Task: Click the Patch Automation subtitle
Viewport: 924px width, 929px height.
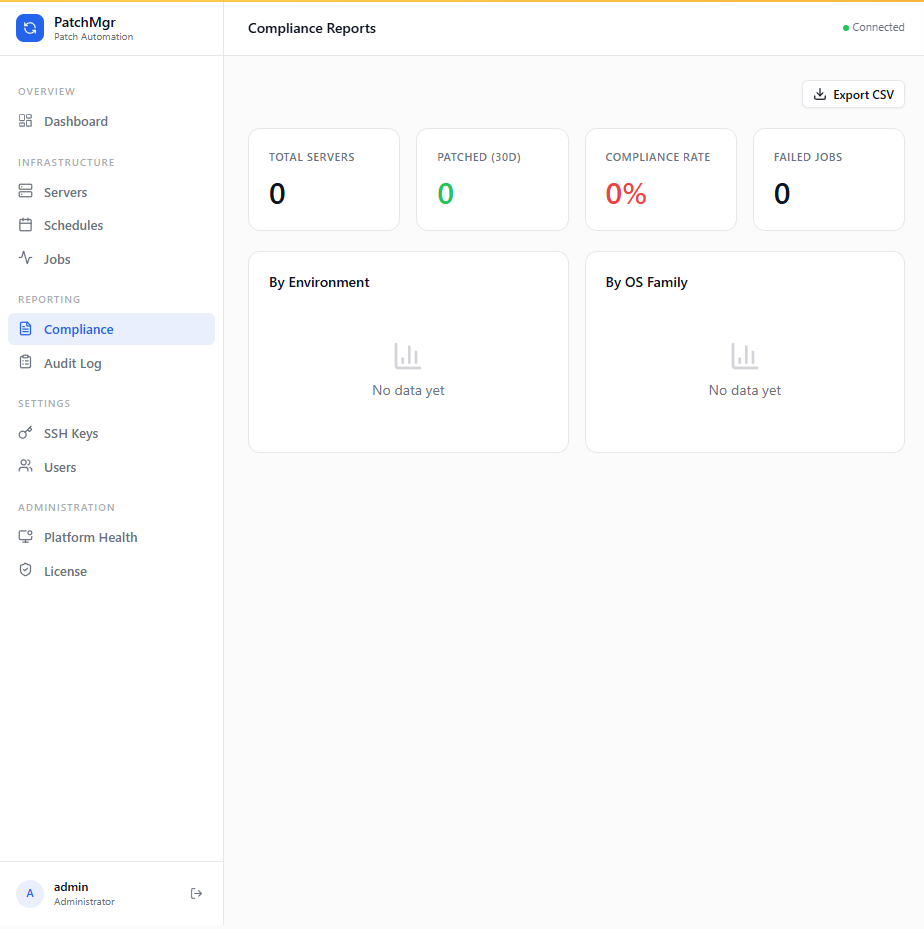Action: click(x=94, y=37)
